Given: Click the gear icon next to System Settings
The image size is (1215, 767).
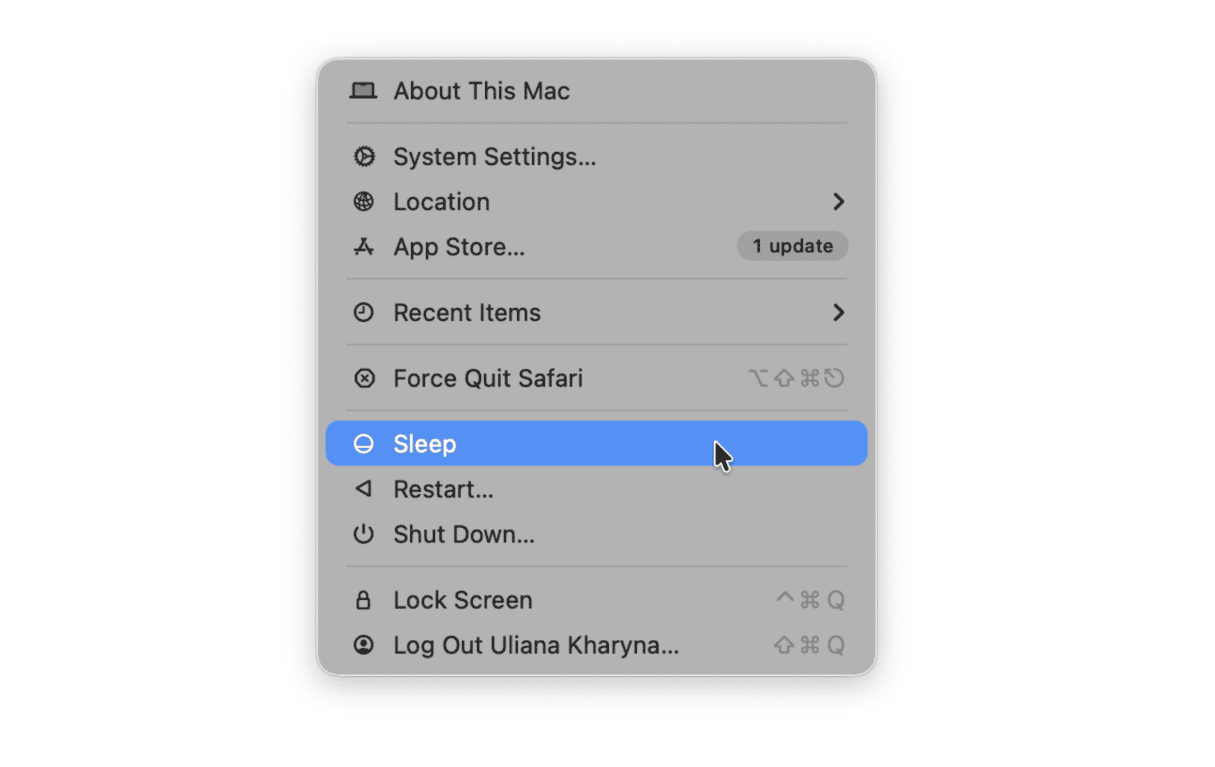Looking at the screenshot, I should click(x=364, y=156).
